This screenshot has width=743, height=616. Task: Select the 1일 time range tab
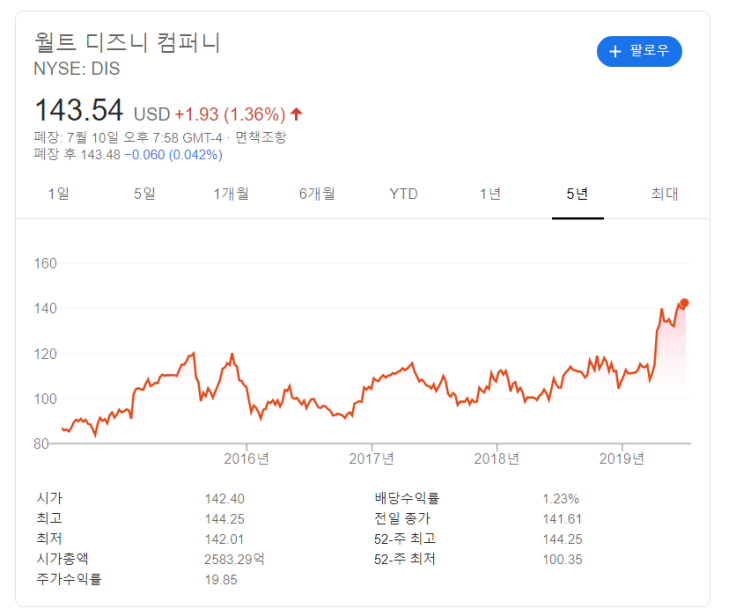(x=58, y=194)
